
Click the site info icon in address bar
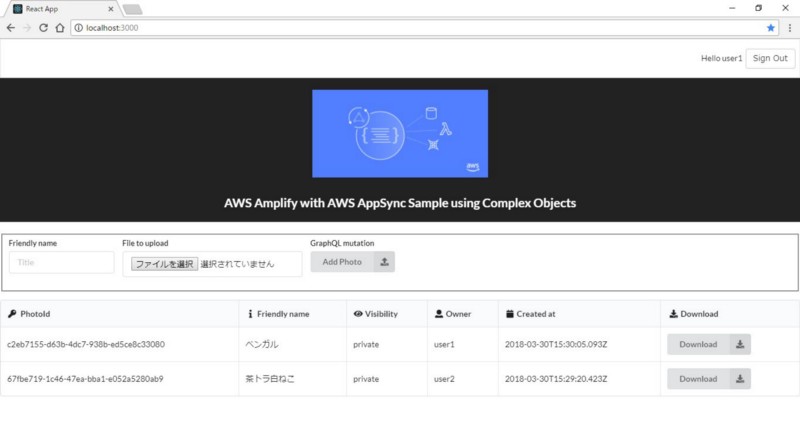(78, 28)
